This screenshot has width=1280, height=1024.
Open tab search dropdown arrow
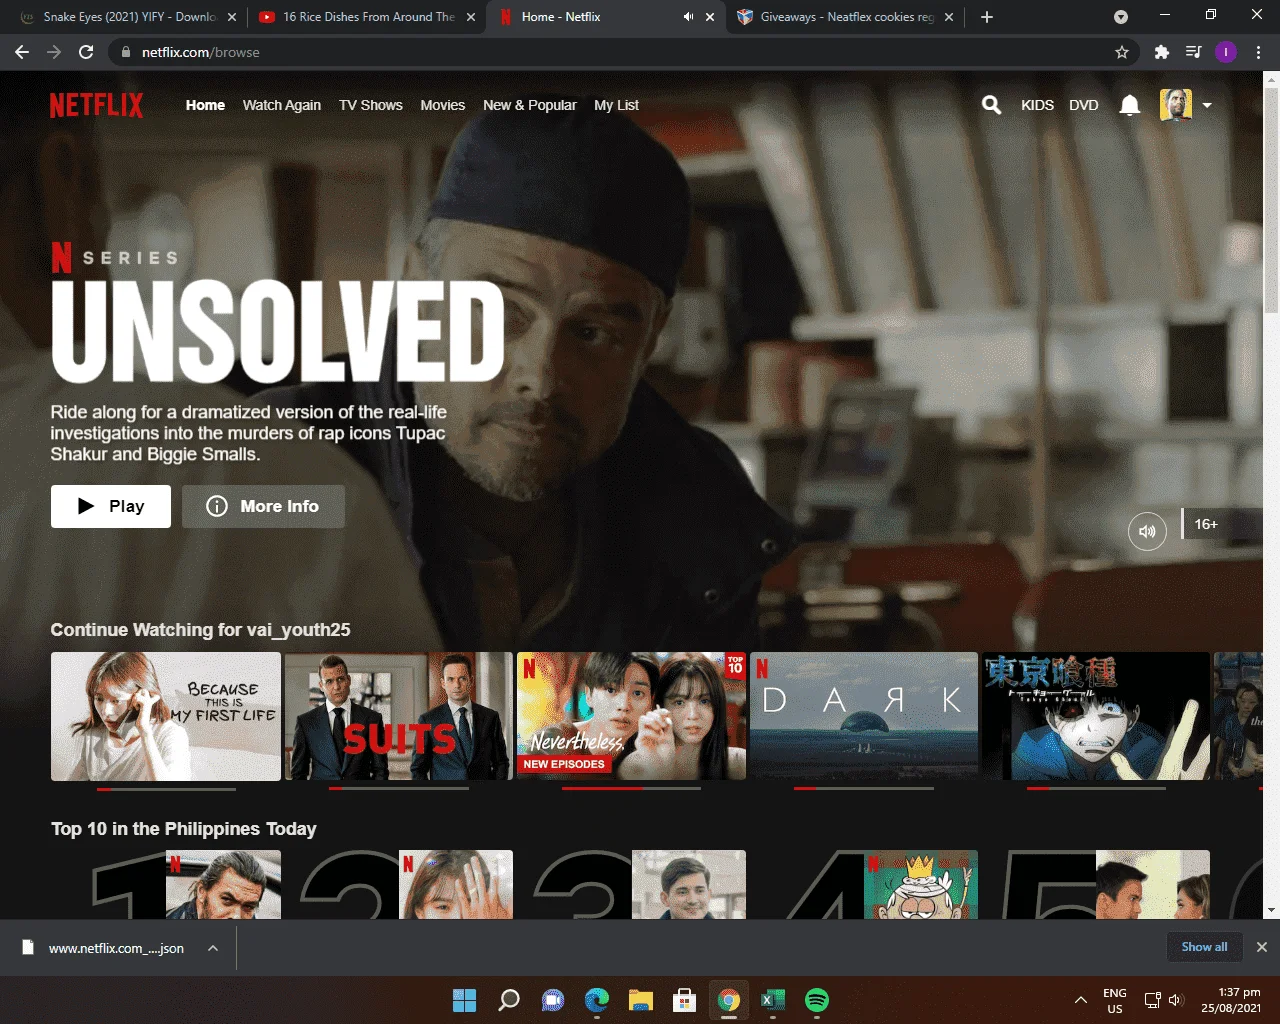click(1121, 17)
